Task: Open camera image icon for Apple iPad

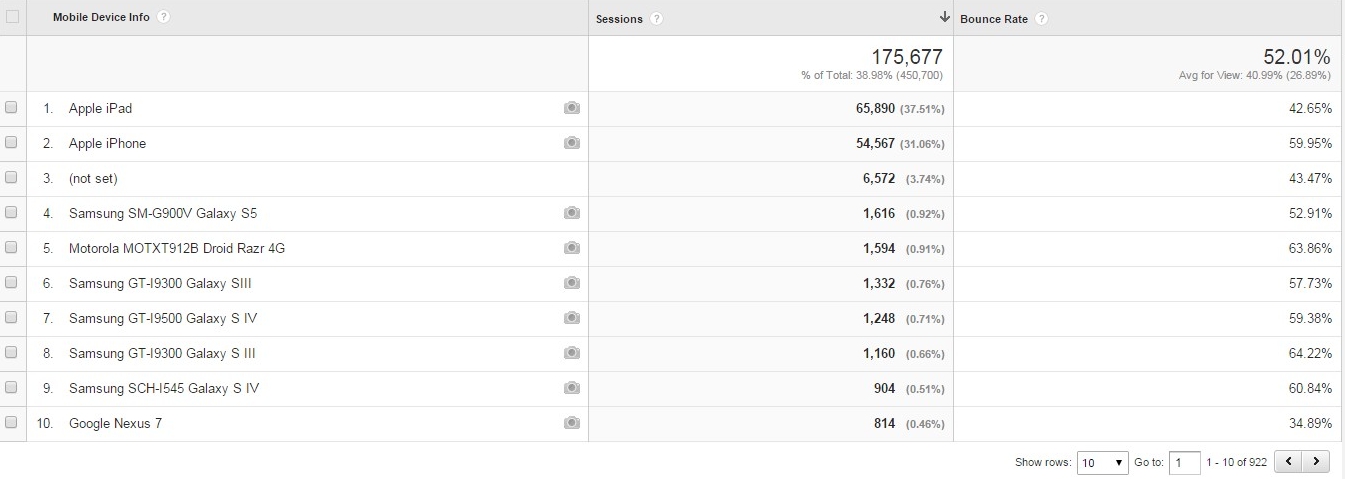Action: click(571, 108)
